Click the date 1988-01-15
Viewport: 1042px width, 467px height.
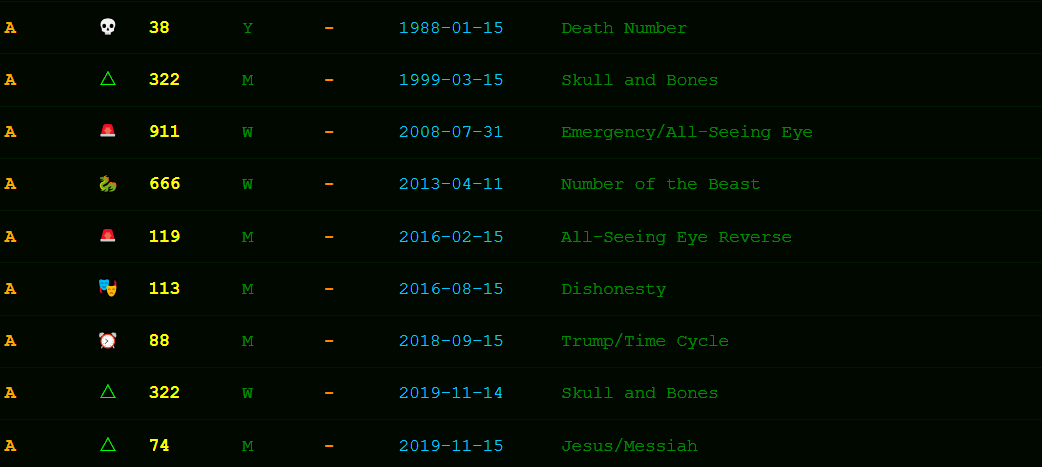tap(451, 28)
